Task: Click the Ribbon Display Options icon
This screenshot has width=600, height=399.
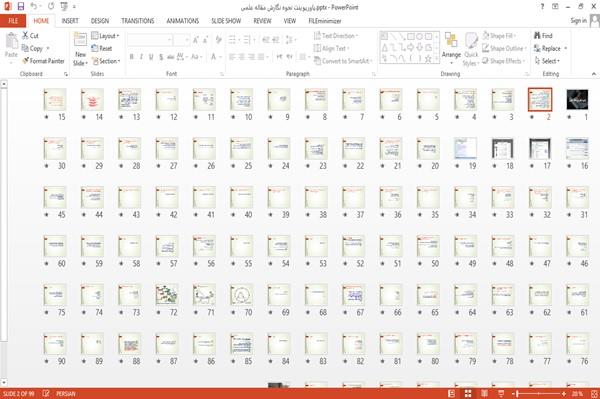Action: click(555, 7)
